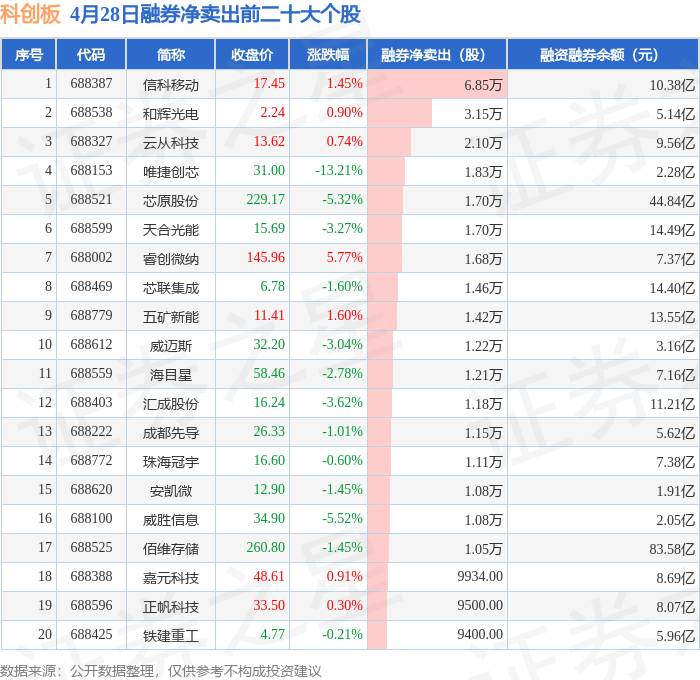The height and width of the screenshot is (680, 700).
Task: Click balance value 44.84亿
Action: click(x=672, y=201)
